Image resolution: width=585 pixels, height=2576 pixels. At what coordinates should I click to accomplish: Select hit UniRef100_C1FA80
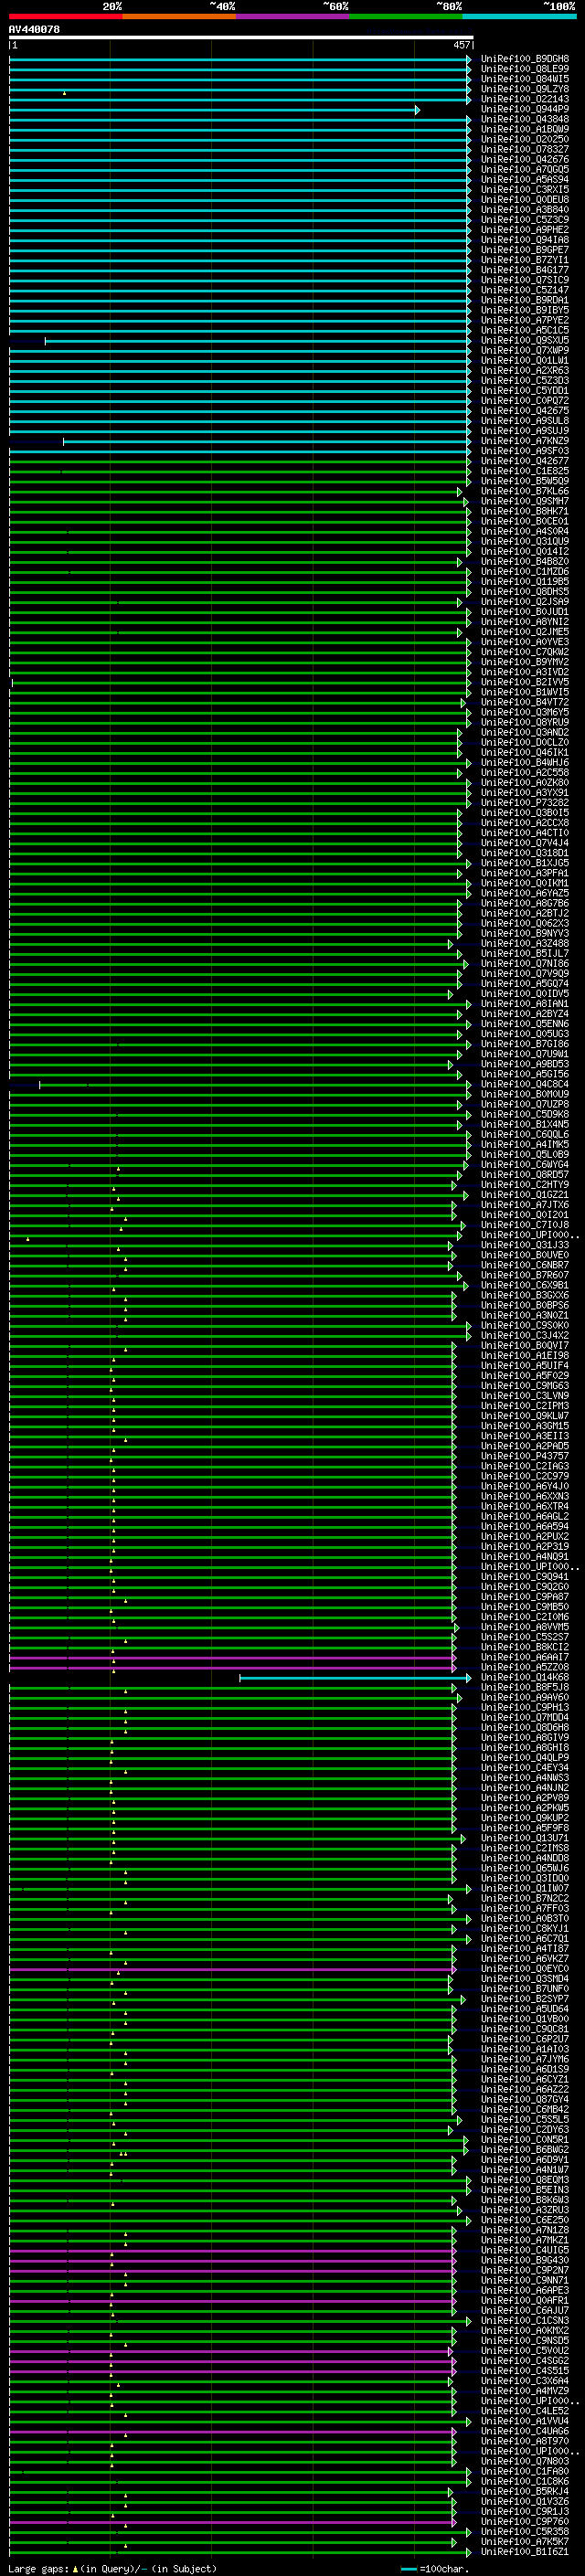tap(524, 2471)
